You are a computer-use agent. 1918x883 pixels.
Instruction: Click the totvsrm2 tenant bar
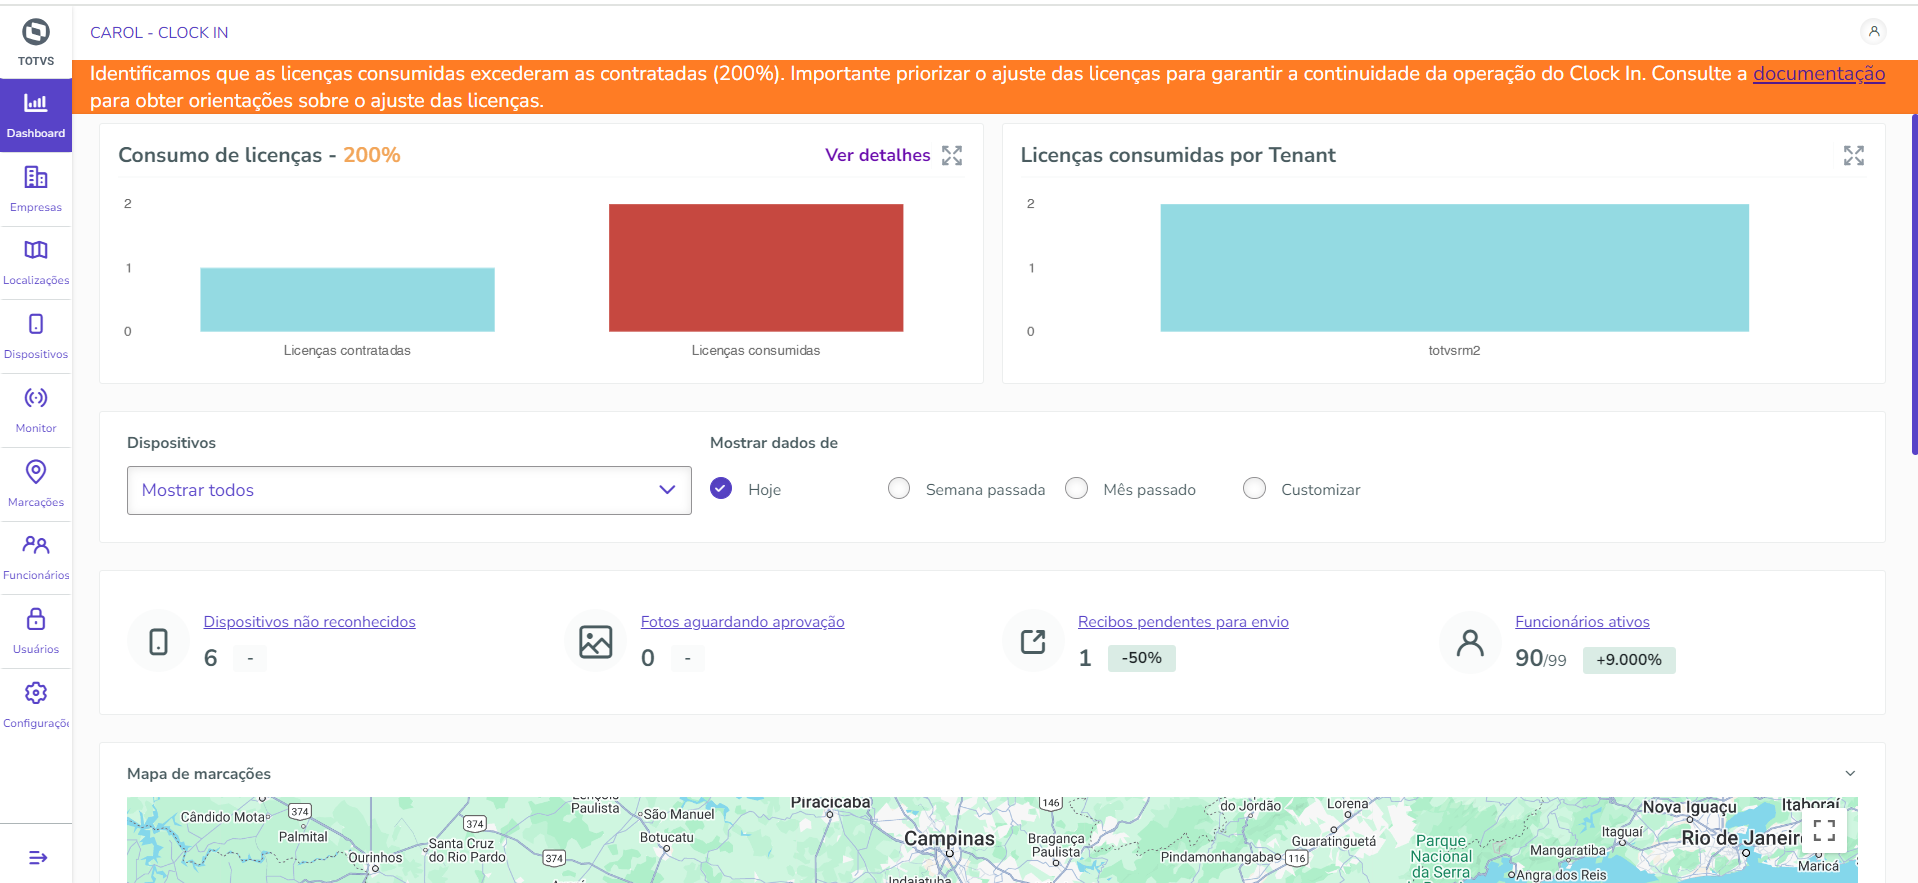pyautogui.click(x=1455, y=268)
